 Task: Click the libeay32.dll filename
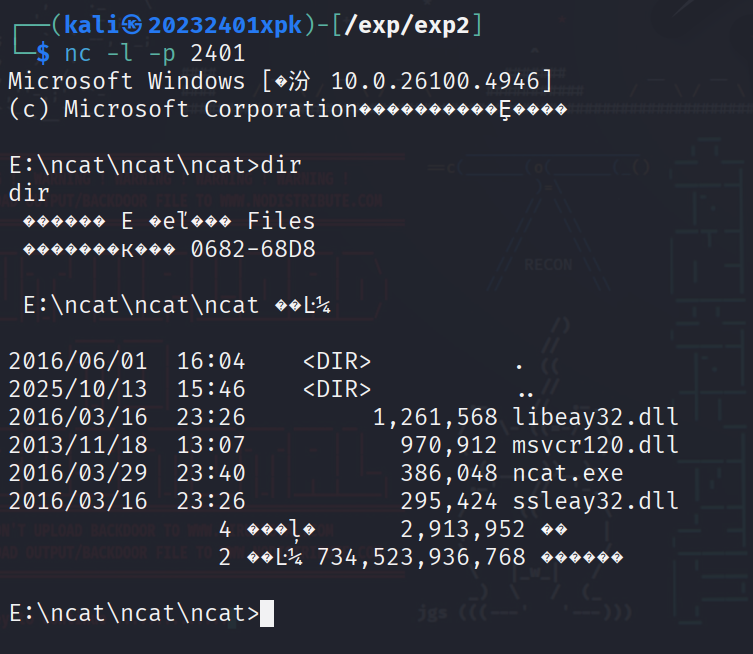[x=595, y=415]
